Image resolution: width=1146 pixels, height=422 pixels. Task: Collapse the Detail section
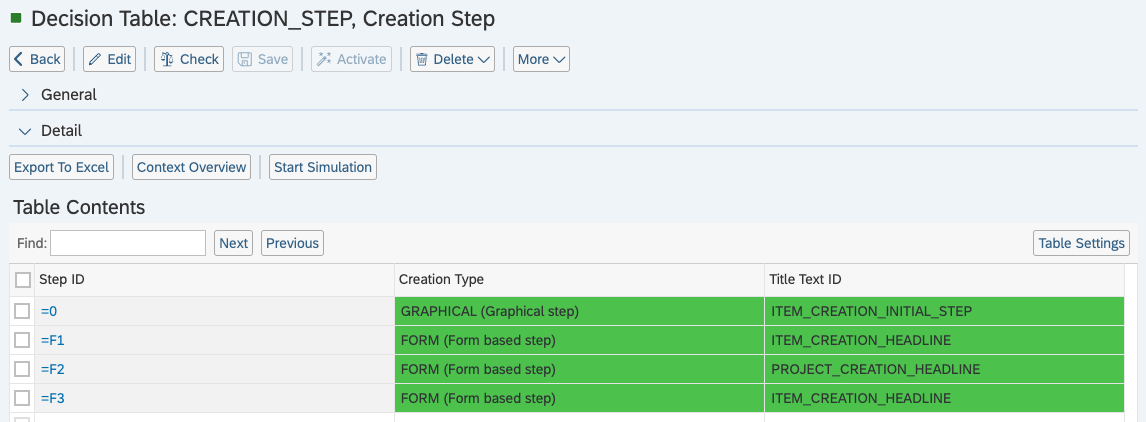[26, 131]
